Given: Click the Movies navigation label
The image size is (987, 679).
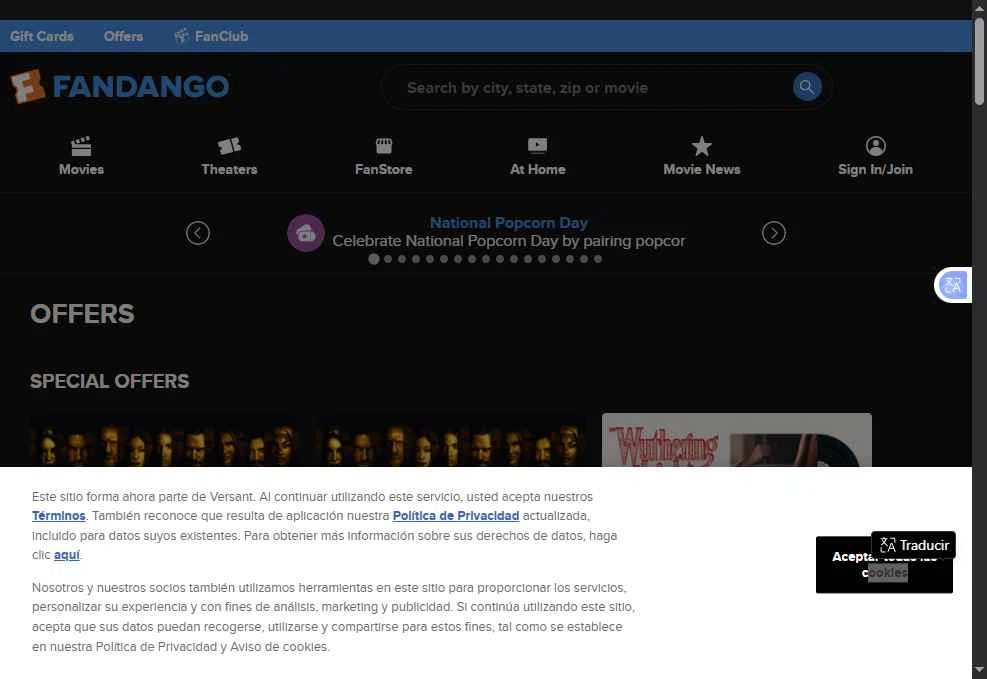Looking at the screenshot, I should pyautogui.click(x=81, y=169).
